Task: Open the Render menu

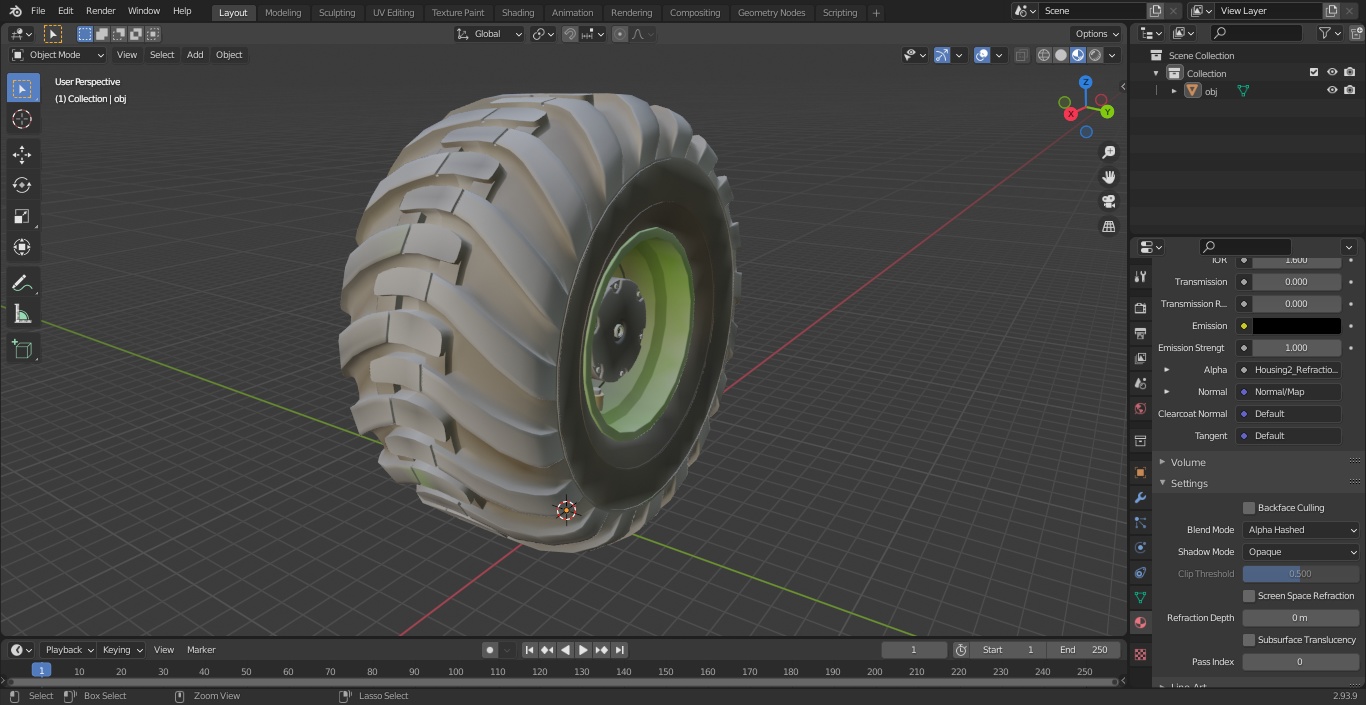Action: tap(100, 11)
